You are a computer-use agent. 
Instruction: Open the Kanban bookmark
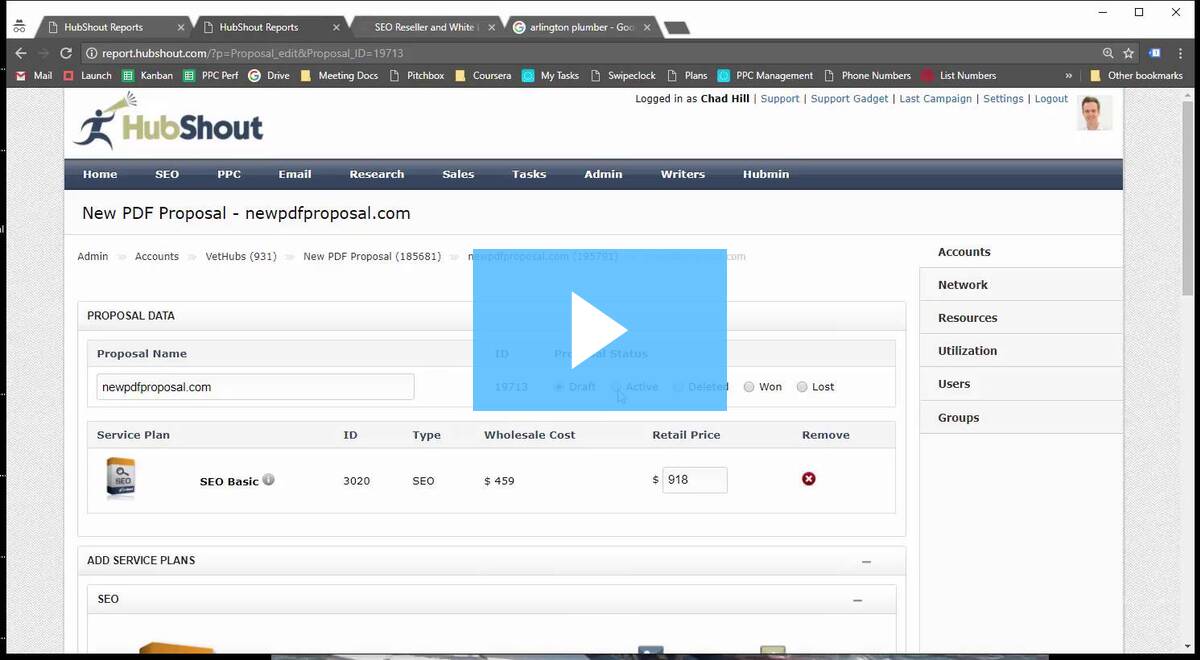(148, 75)
